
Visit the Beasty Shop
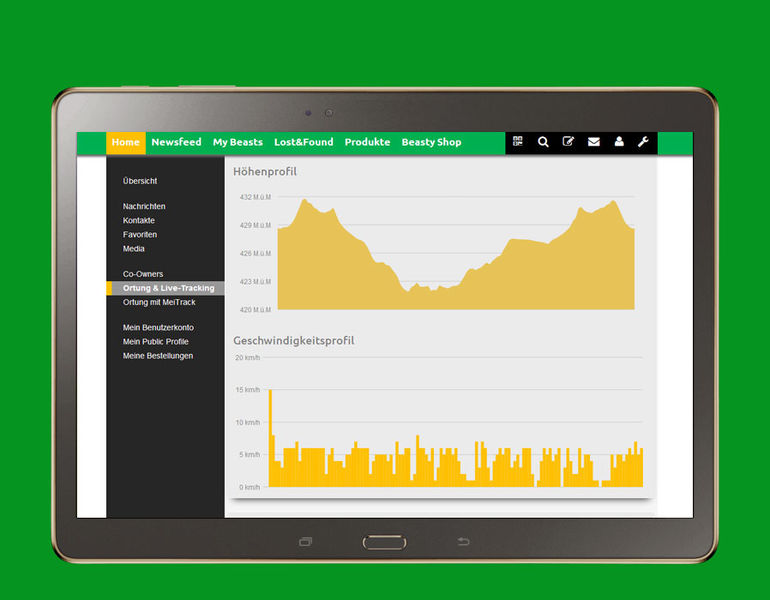coord(431,142)
